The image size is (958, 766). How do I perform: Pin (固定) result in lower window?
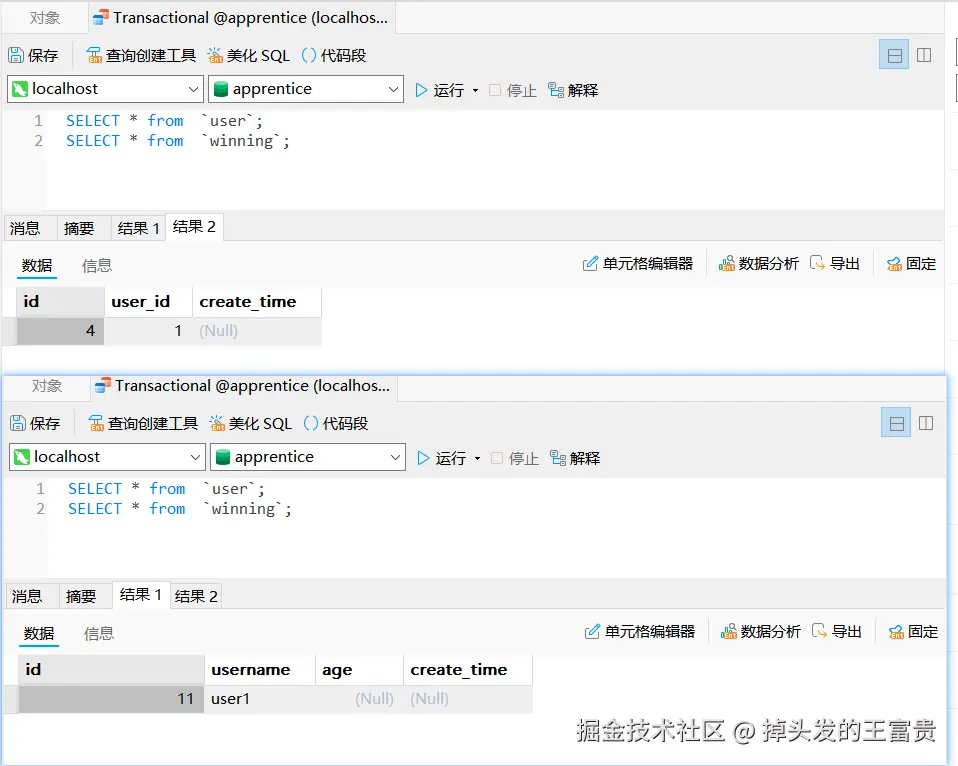click(913, 632)
